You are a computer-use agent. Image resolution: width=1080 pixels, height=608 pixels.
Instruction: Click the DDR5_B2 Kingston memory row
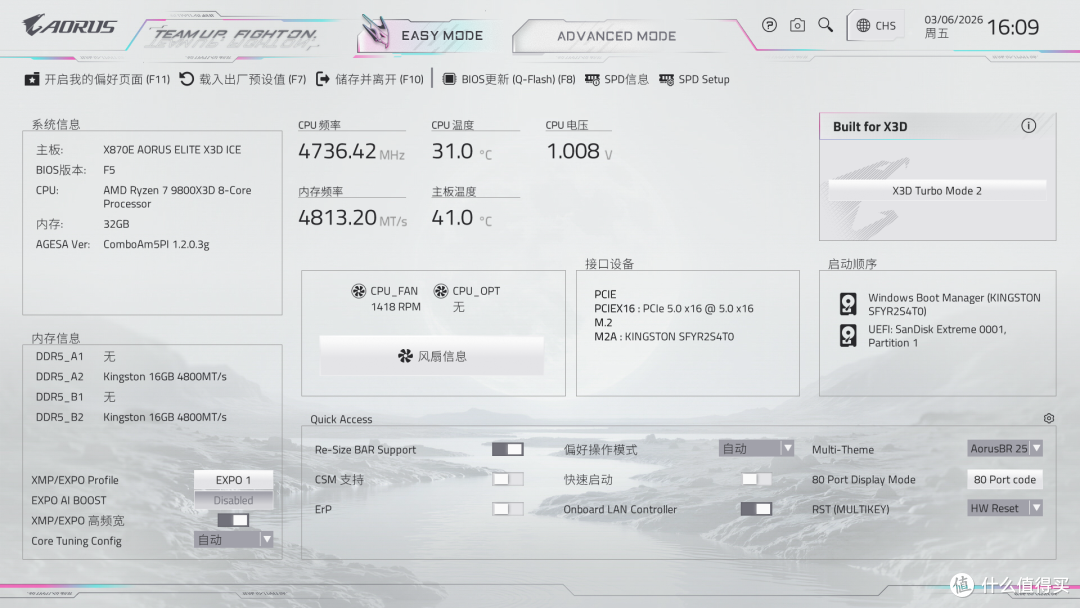[x=132, y=417]
